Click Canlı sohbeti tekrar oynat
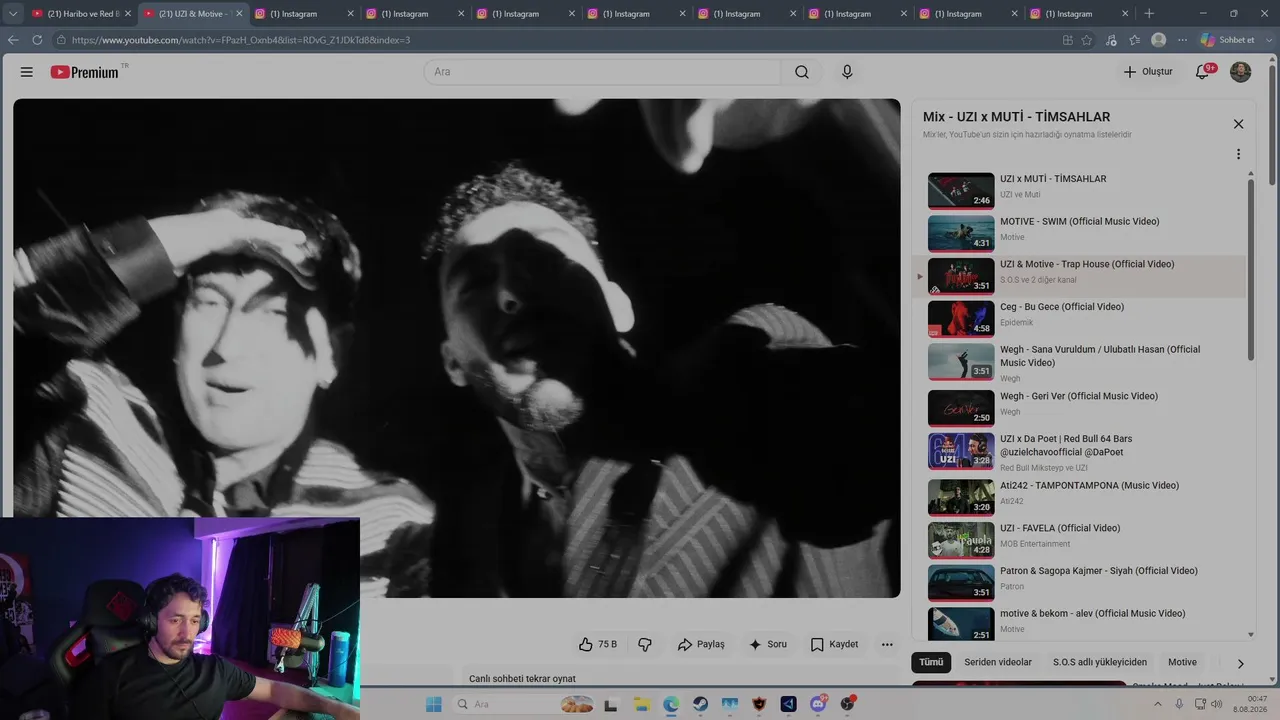 pyautogui.click(x=522, y=679)
